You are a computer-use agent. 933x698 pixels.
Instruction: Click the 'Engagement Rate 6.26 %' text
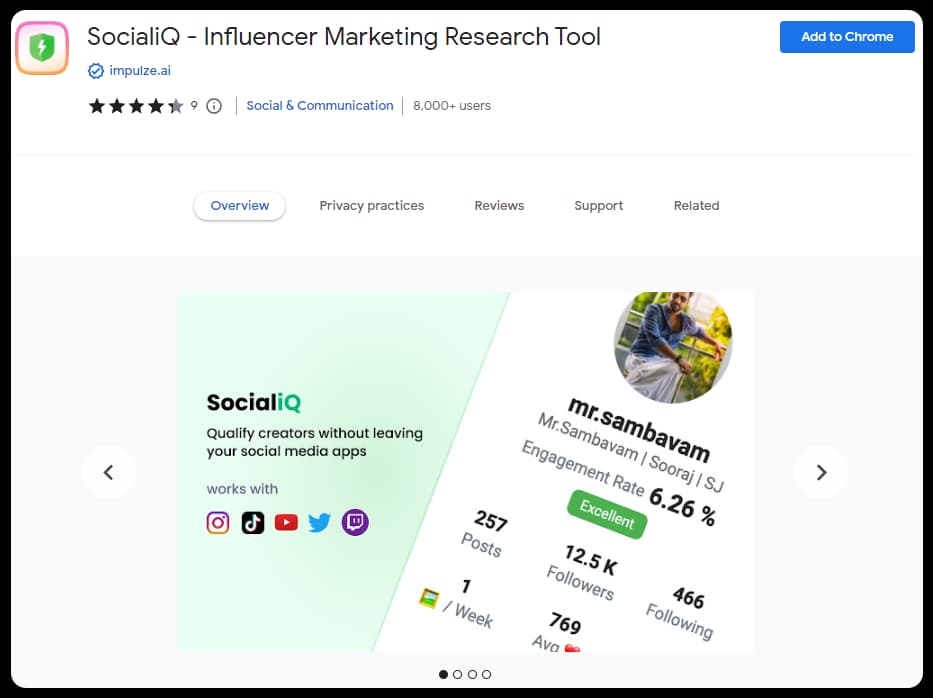[619, 483]
